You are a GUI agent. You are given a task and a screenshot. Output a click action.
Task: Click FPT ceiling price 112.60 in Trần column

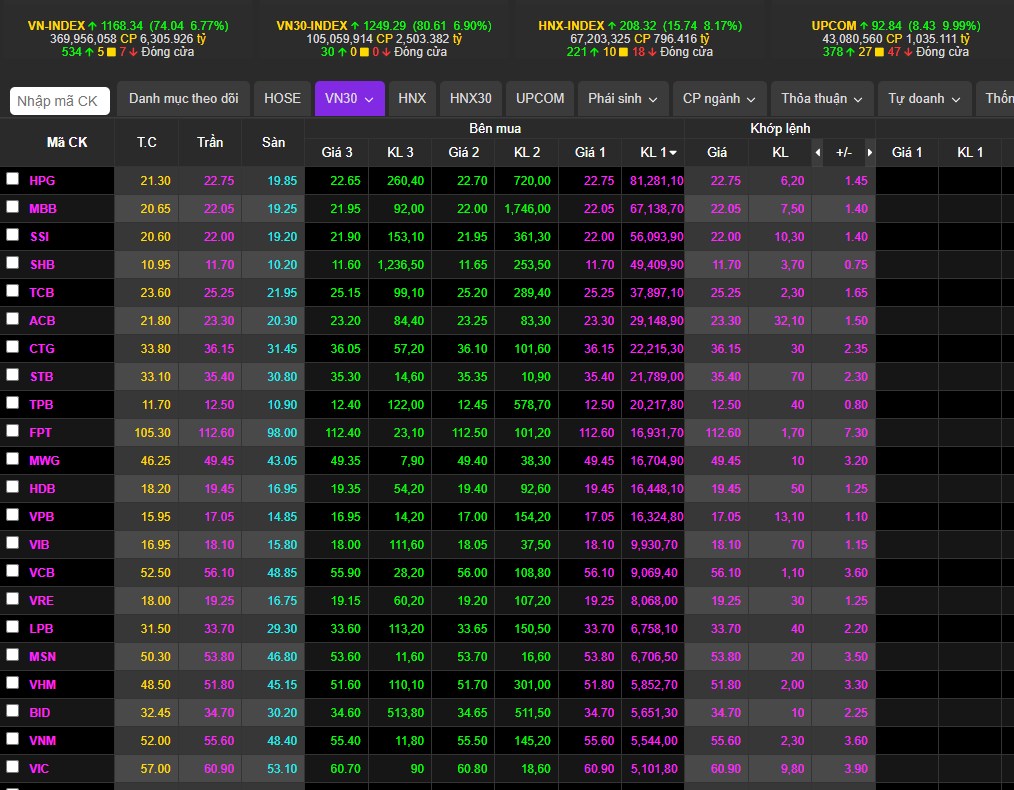point(216,432)
